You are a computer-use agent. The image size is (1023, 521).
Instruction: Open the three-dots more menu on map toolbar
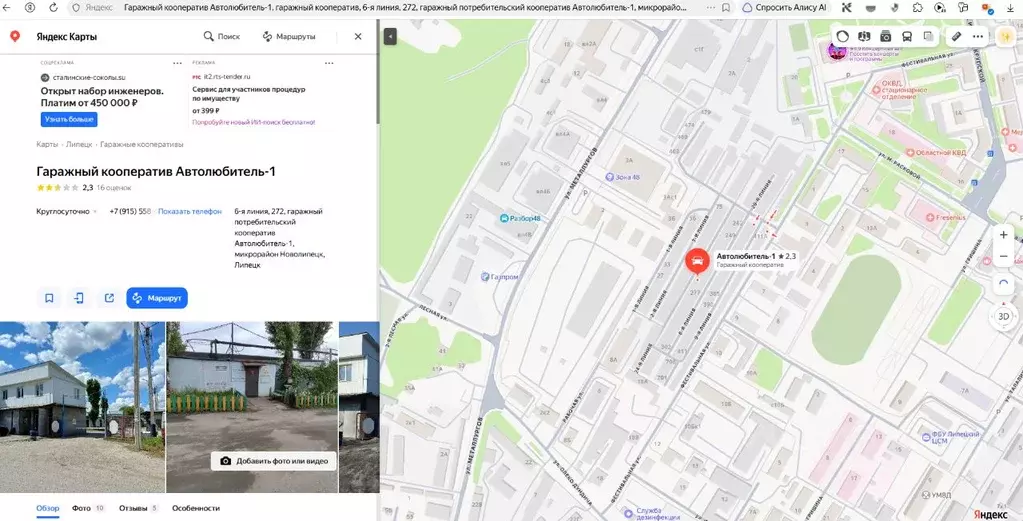coord(977,37)
